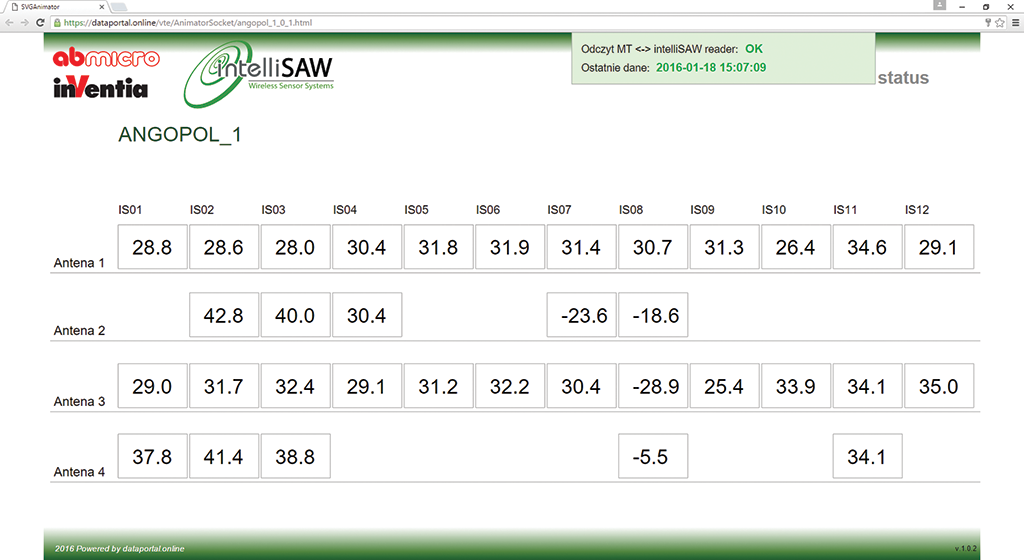Screen dimensions: 1024x560
Task: Click the browser back arrow
Action: click(9, 21)
